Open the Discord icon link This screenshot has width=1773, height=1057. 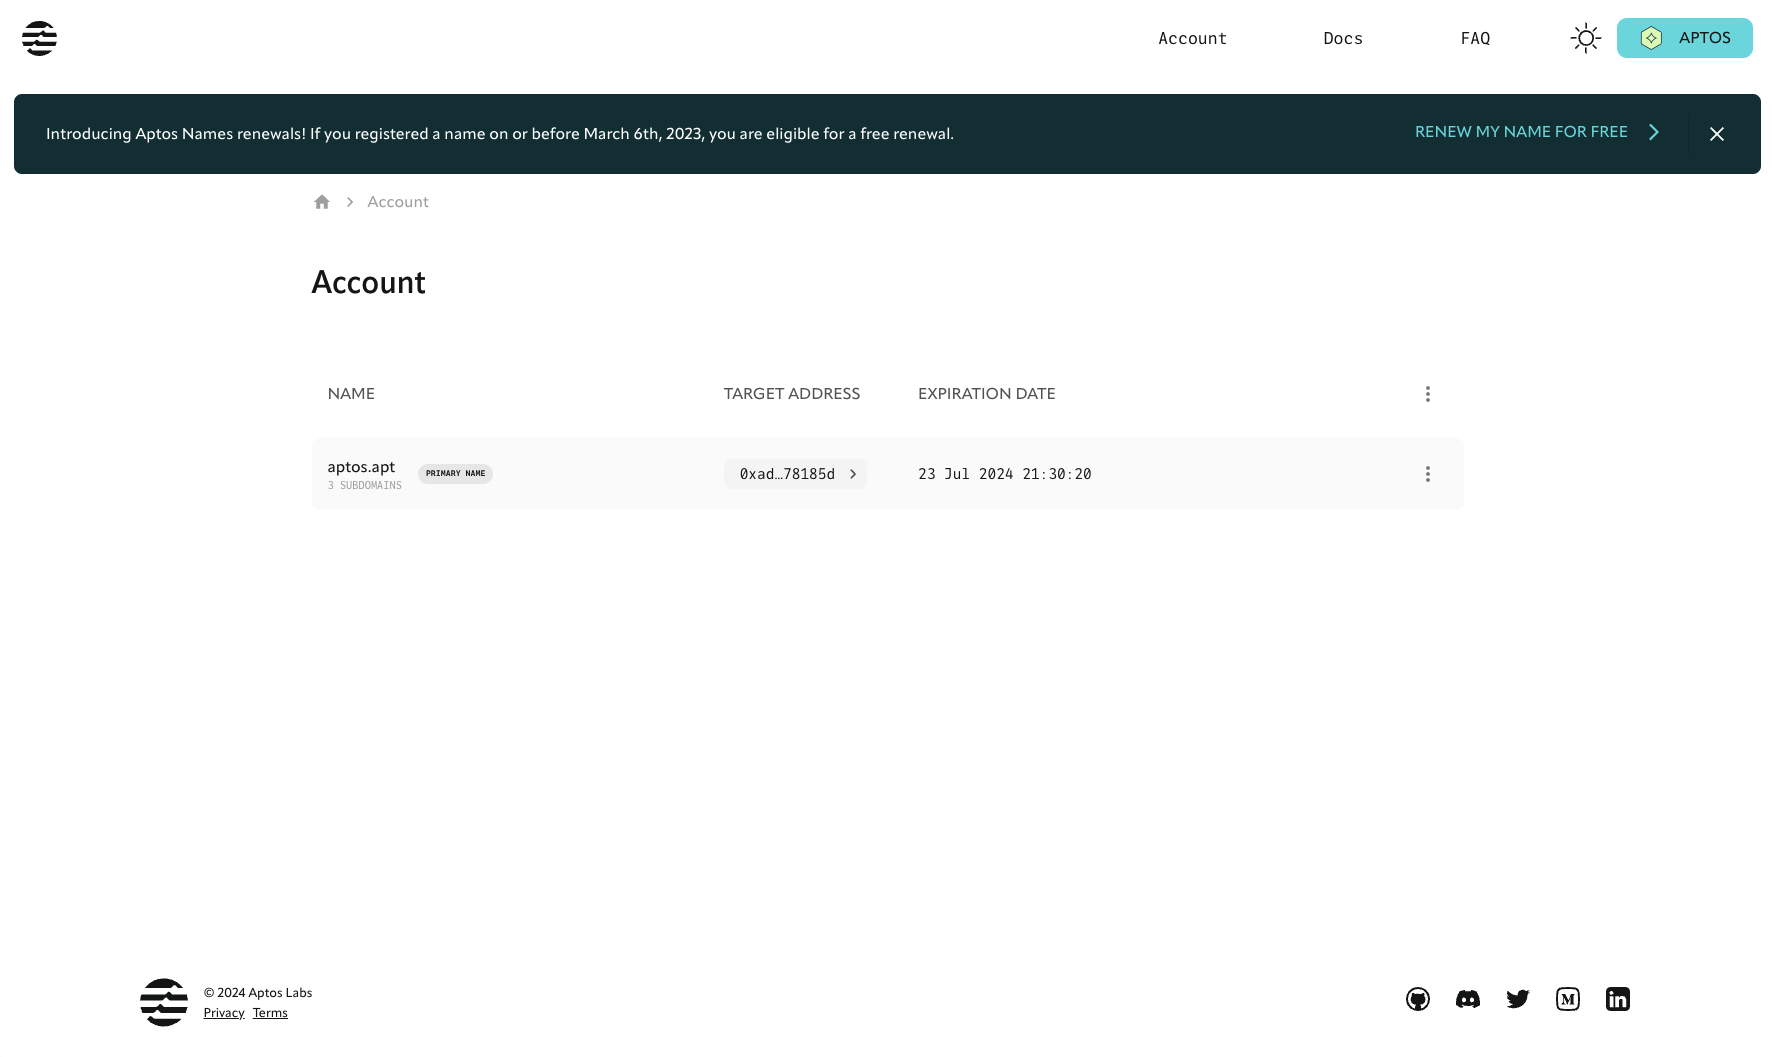[x=1468, y=999]
